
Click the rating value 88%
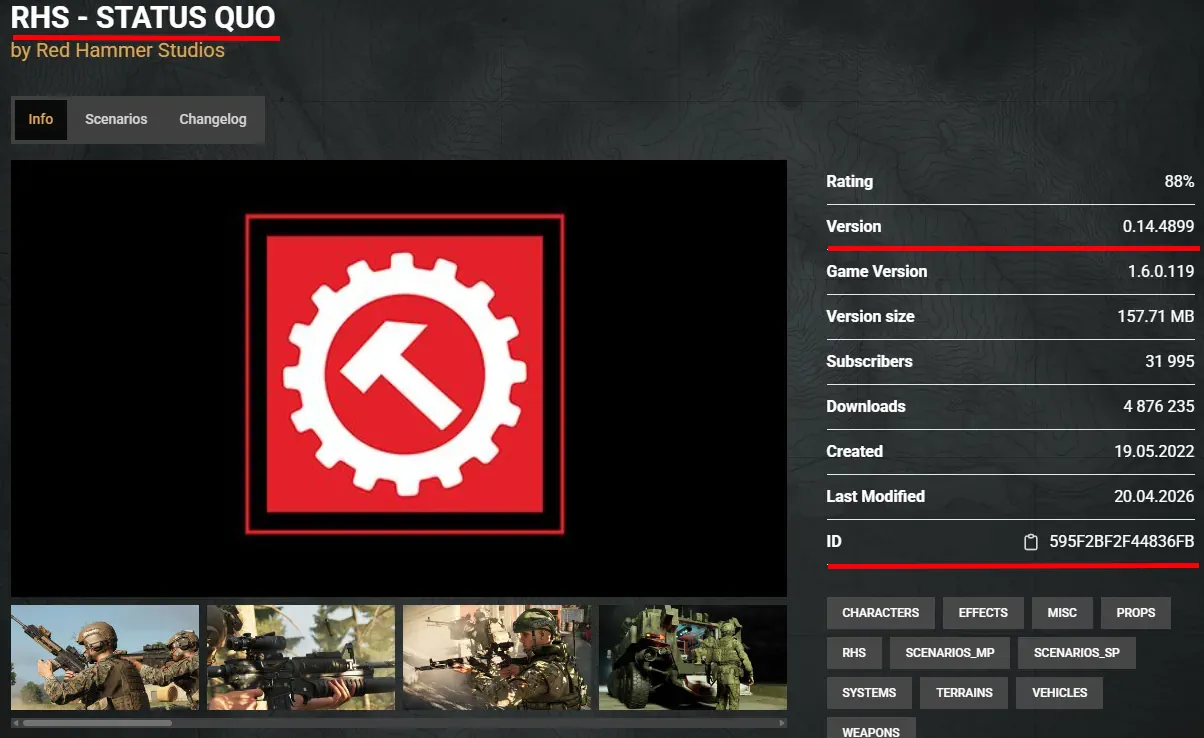pyautogui.click(x=1179, y=182)
